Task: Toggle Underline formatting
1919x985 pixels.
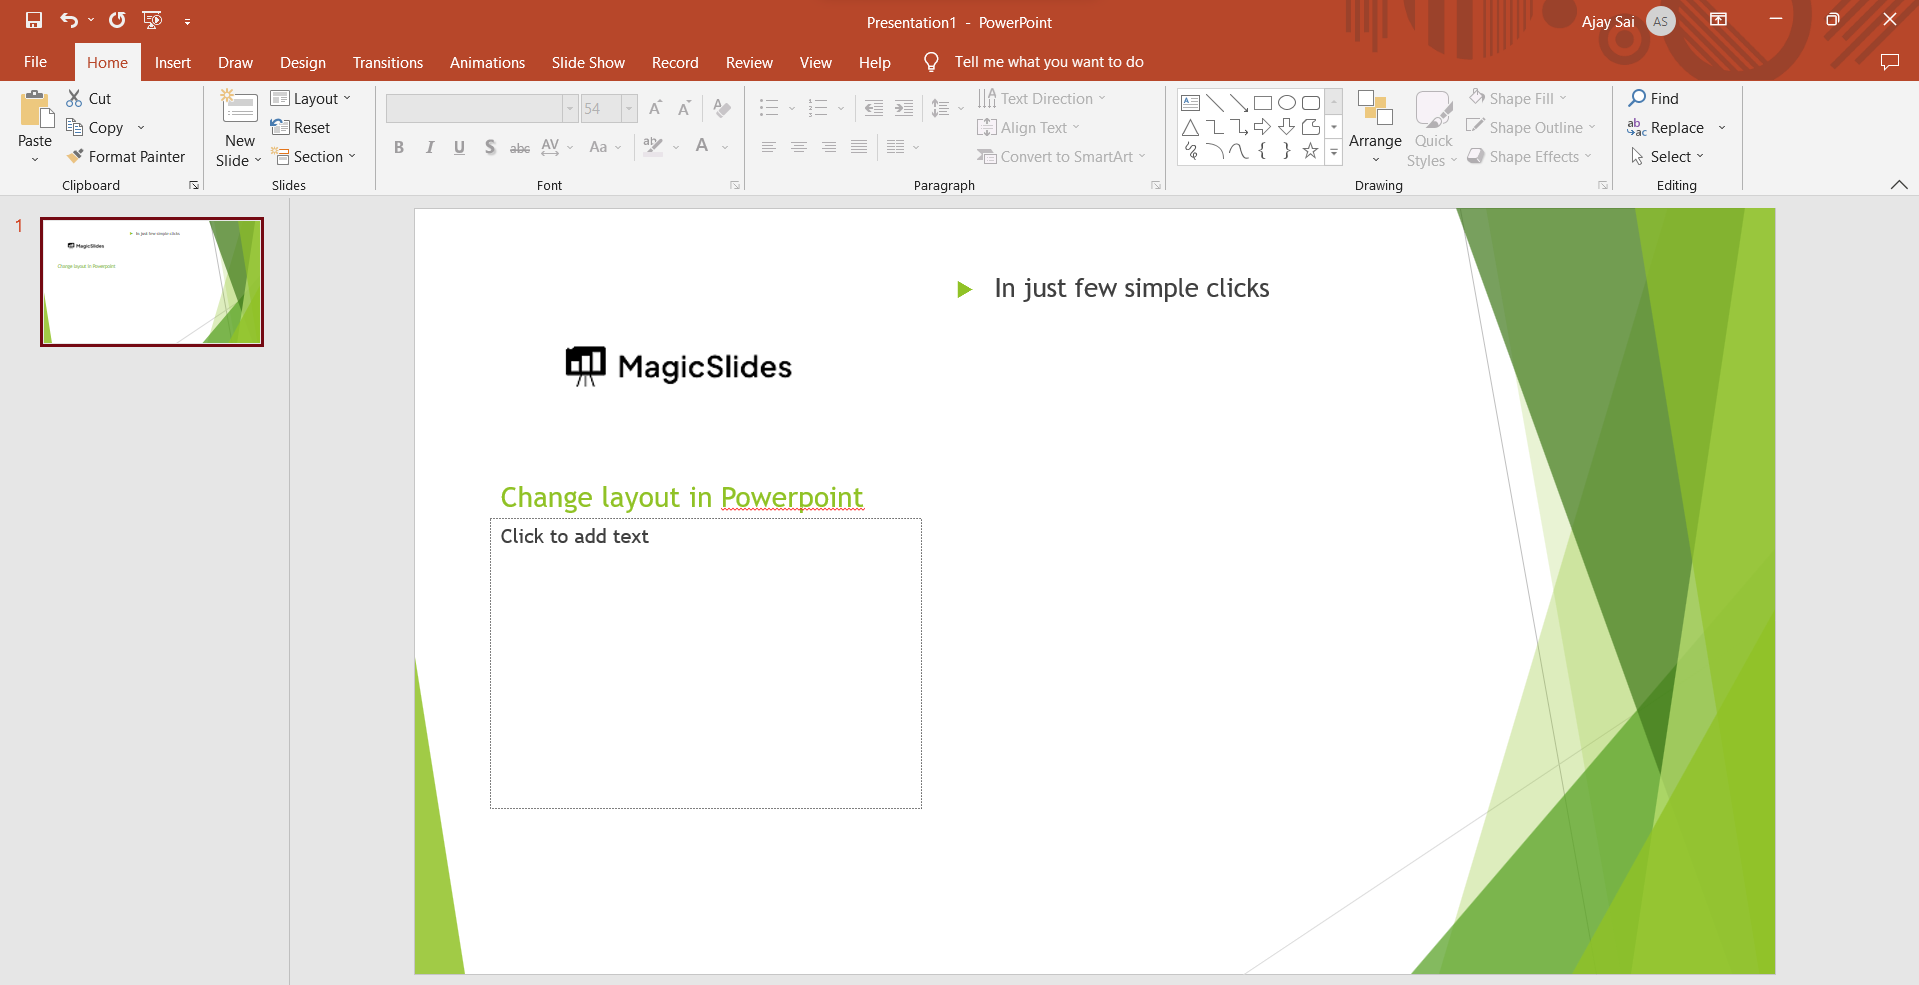Action: (x=459, y=147)
